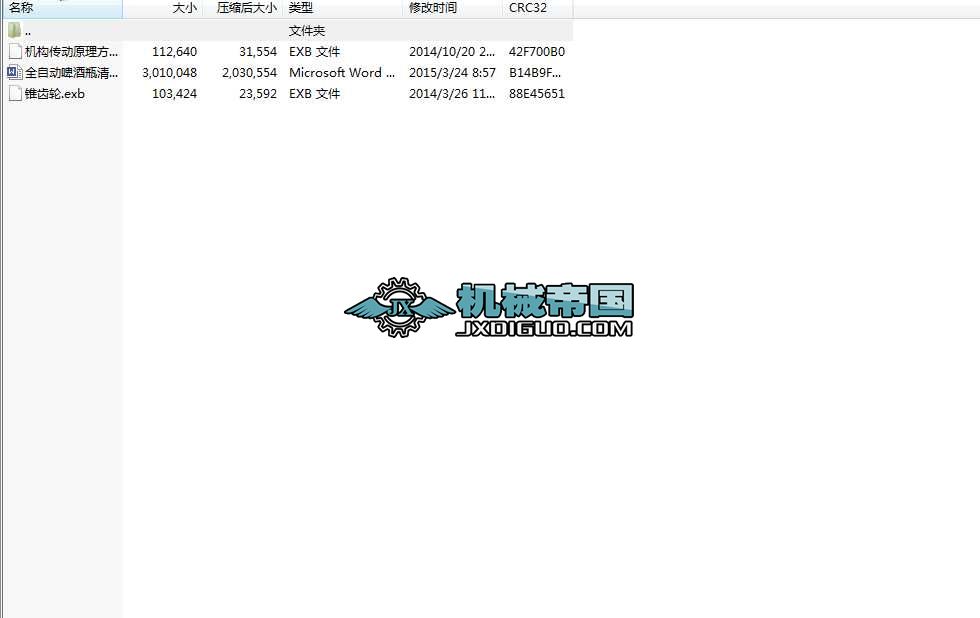Screen dimensions: 980x618
Task: Click EXB 文件 type in 锥齿轮.exb row
Action: tap(314, 94)
